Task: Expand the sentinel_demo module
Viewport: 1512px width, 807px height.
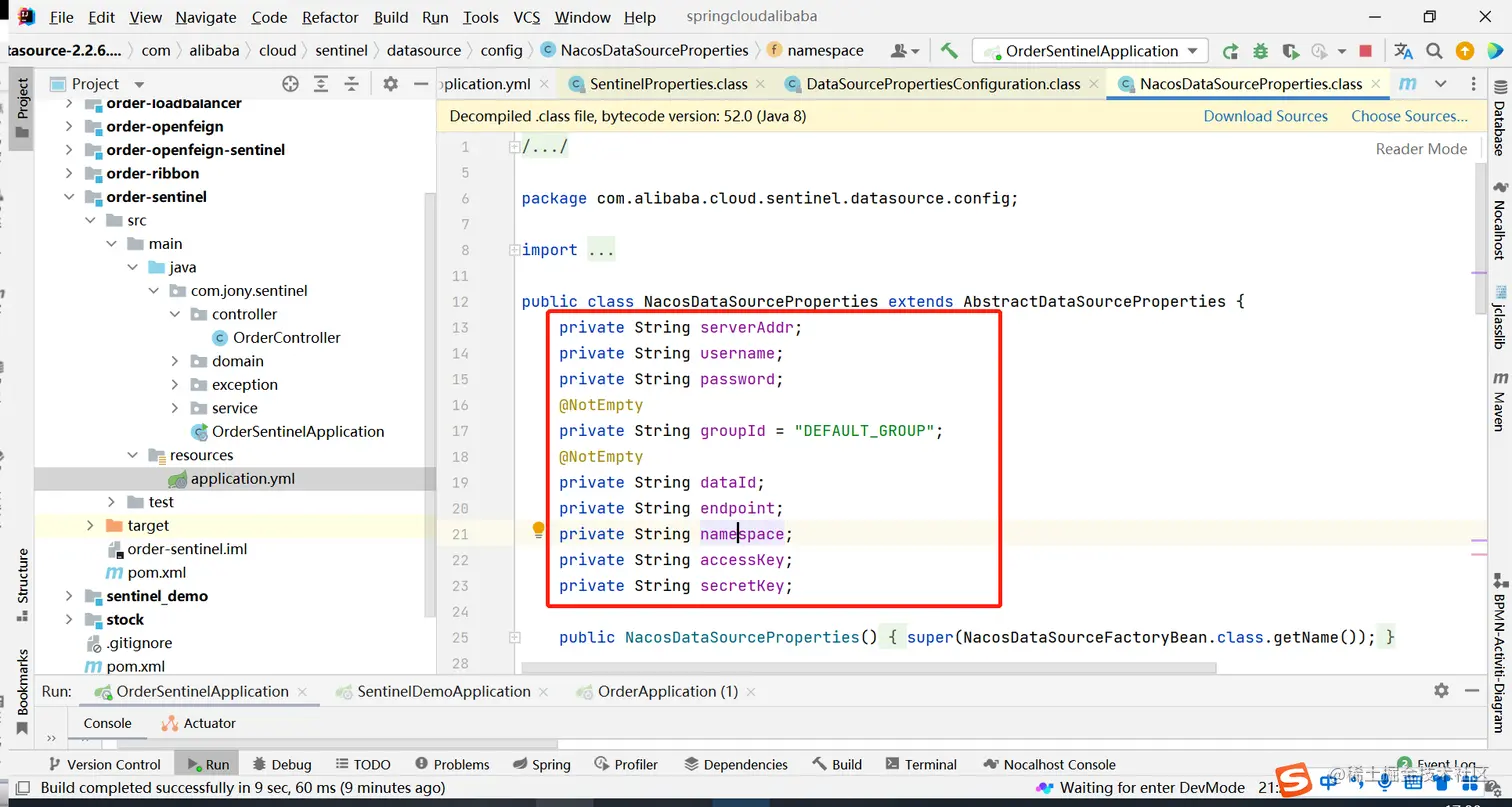Action: coord(69,596)
